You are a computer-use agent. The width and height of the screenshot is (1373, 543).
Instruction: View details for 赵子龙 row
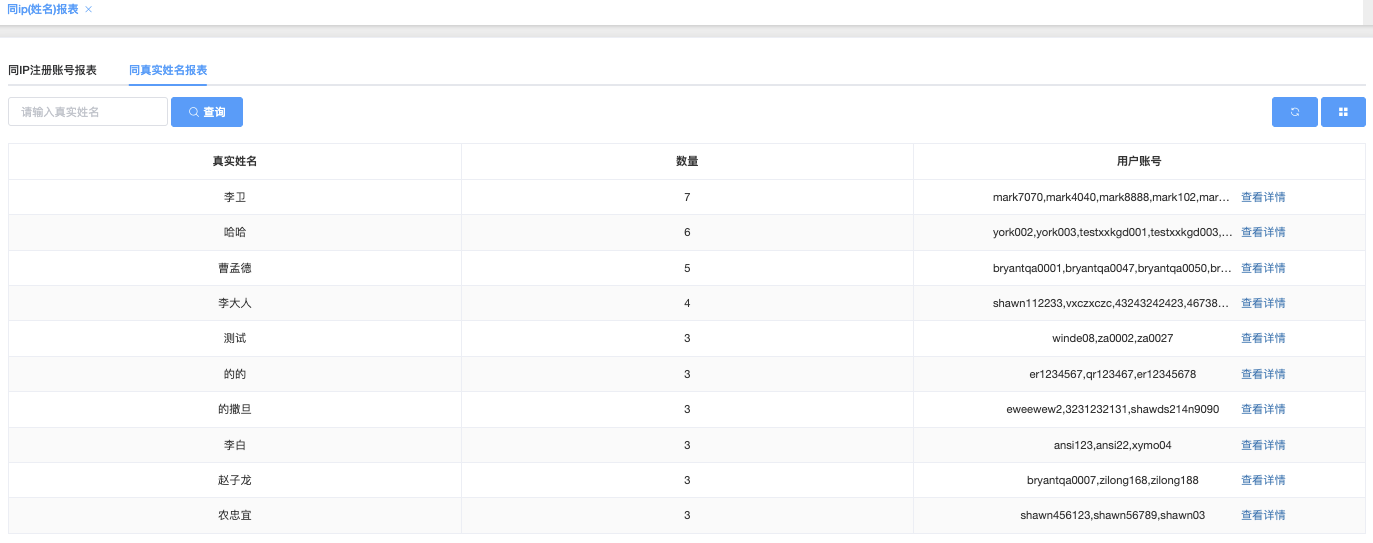coord(1263,480)
